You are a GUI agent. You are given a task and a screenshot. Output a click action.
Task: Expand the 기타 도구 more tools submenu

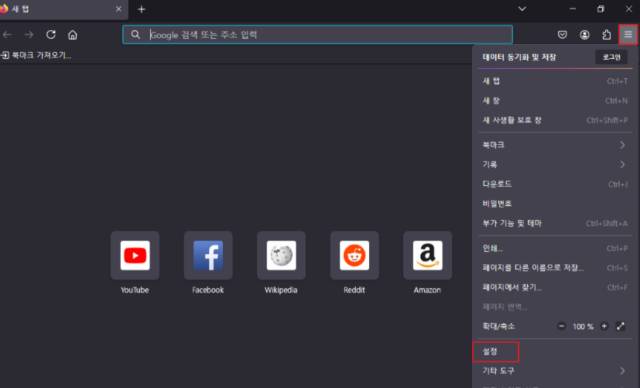tap(555, 371)
